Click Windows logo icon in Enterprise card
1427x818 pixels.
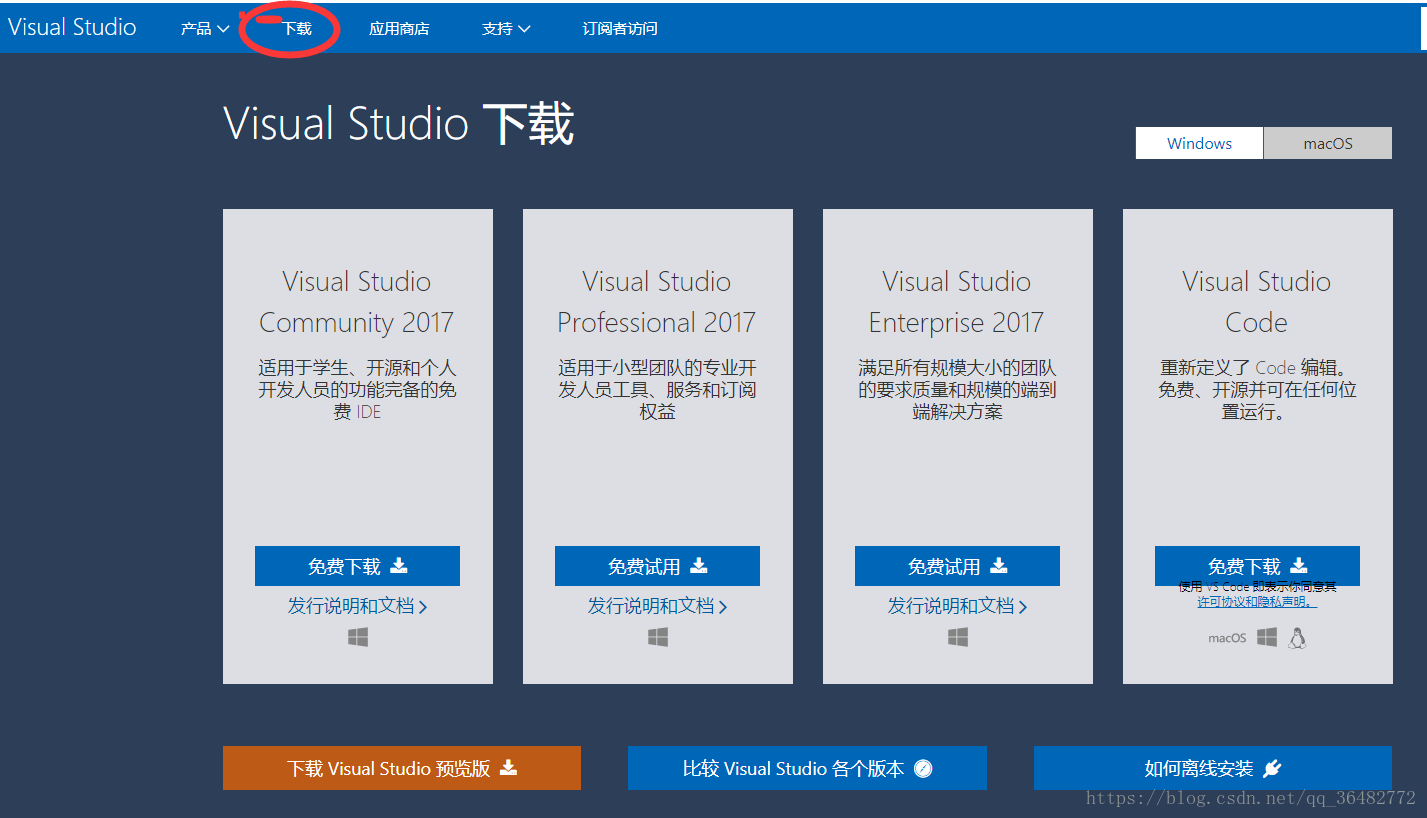pos(958,637)
